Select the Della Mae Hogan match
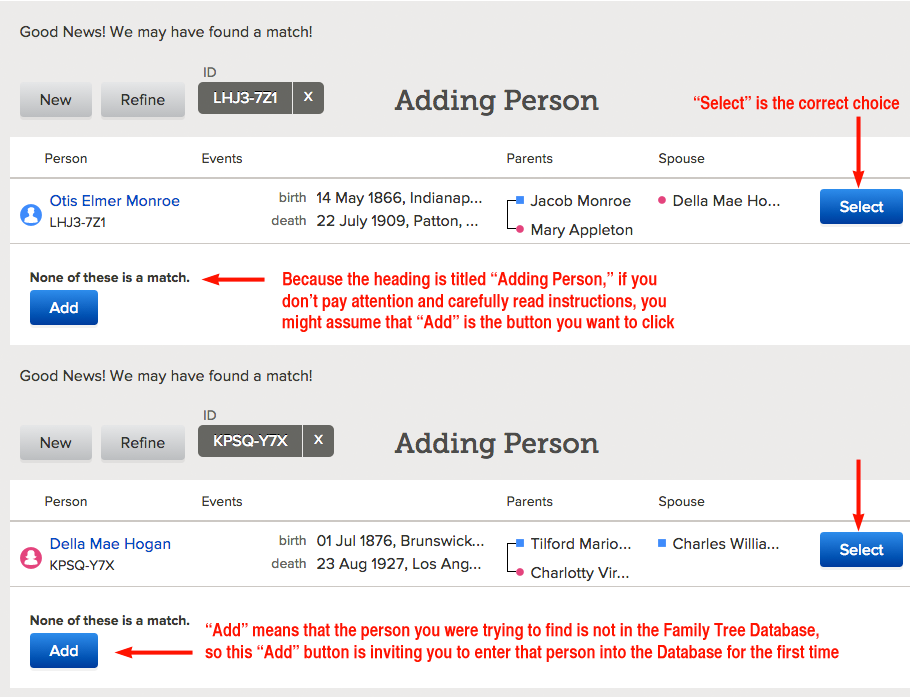The height and width of the screenshot is (697, 910). click(861, 550)
